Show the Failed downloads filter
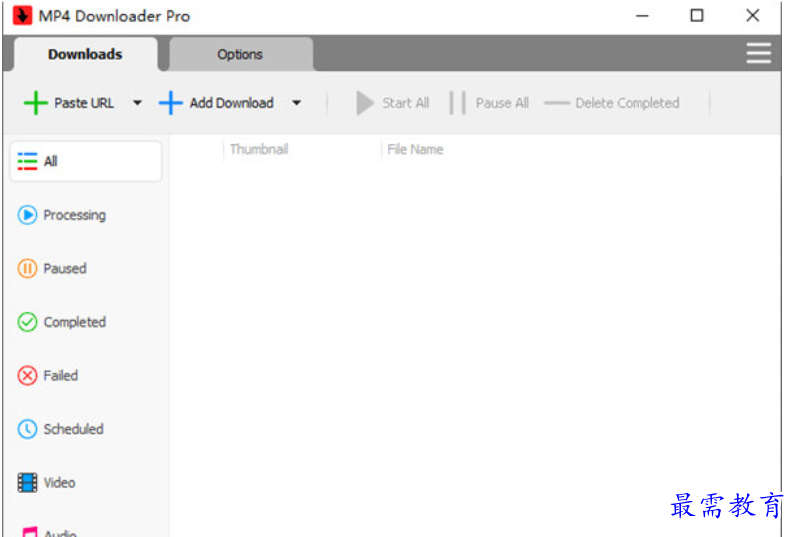This screenshot has height=537, width=792. [x=86, y=375]
